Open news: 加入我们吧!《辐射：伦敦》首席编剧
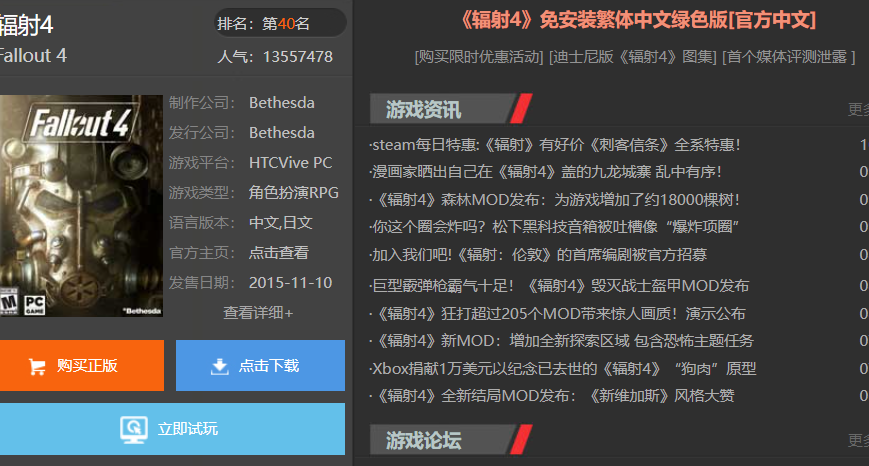The image size is (869, 466). coord(538,255)
